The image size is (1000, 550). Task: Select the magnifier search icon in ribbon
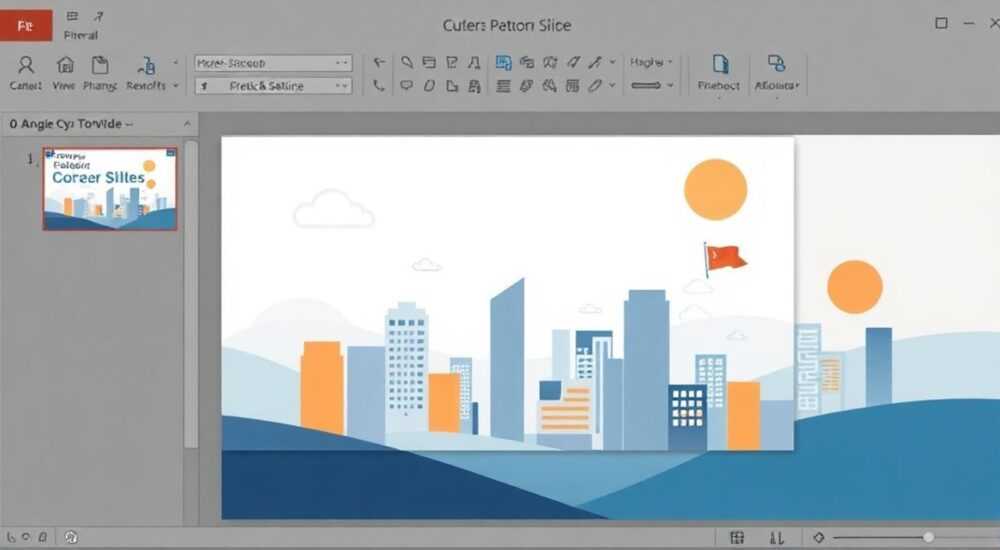coord(407,63)
